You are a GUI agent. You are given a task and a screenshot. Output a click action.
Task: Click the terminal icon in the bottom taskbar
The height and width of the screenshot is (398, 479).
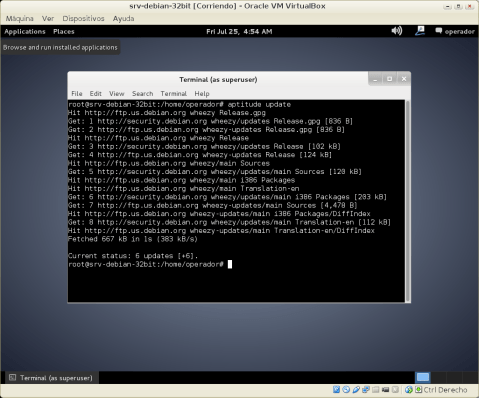click(12, 377)
